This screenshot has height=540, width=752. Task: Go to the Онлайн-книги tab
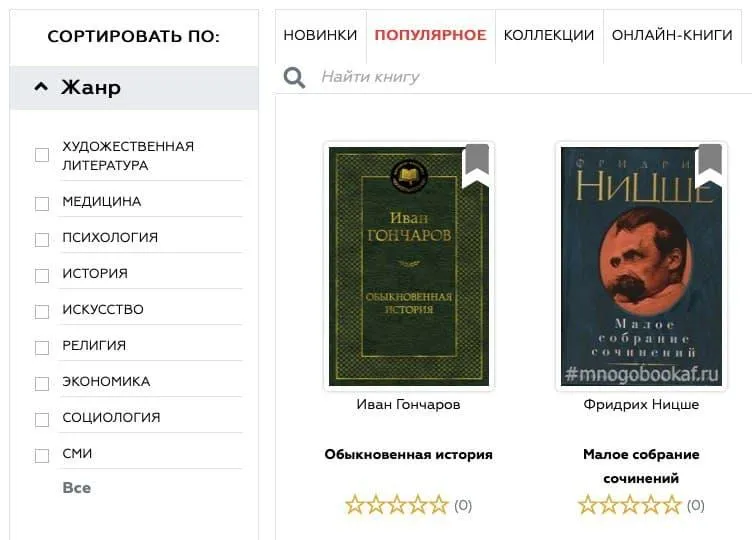tap(672, 35)
